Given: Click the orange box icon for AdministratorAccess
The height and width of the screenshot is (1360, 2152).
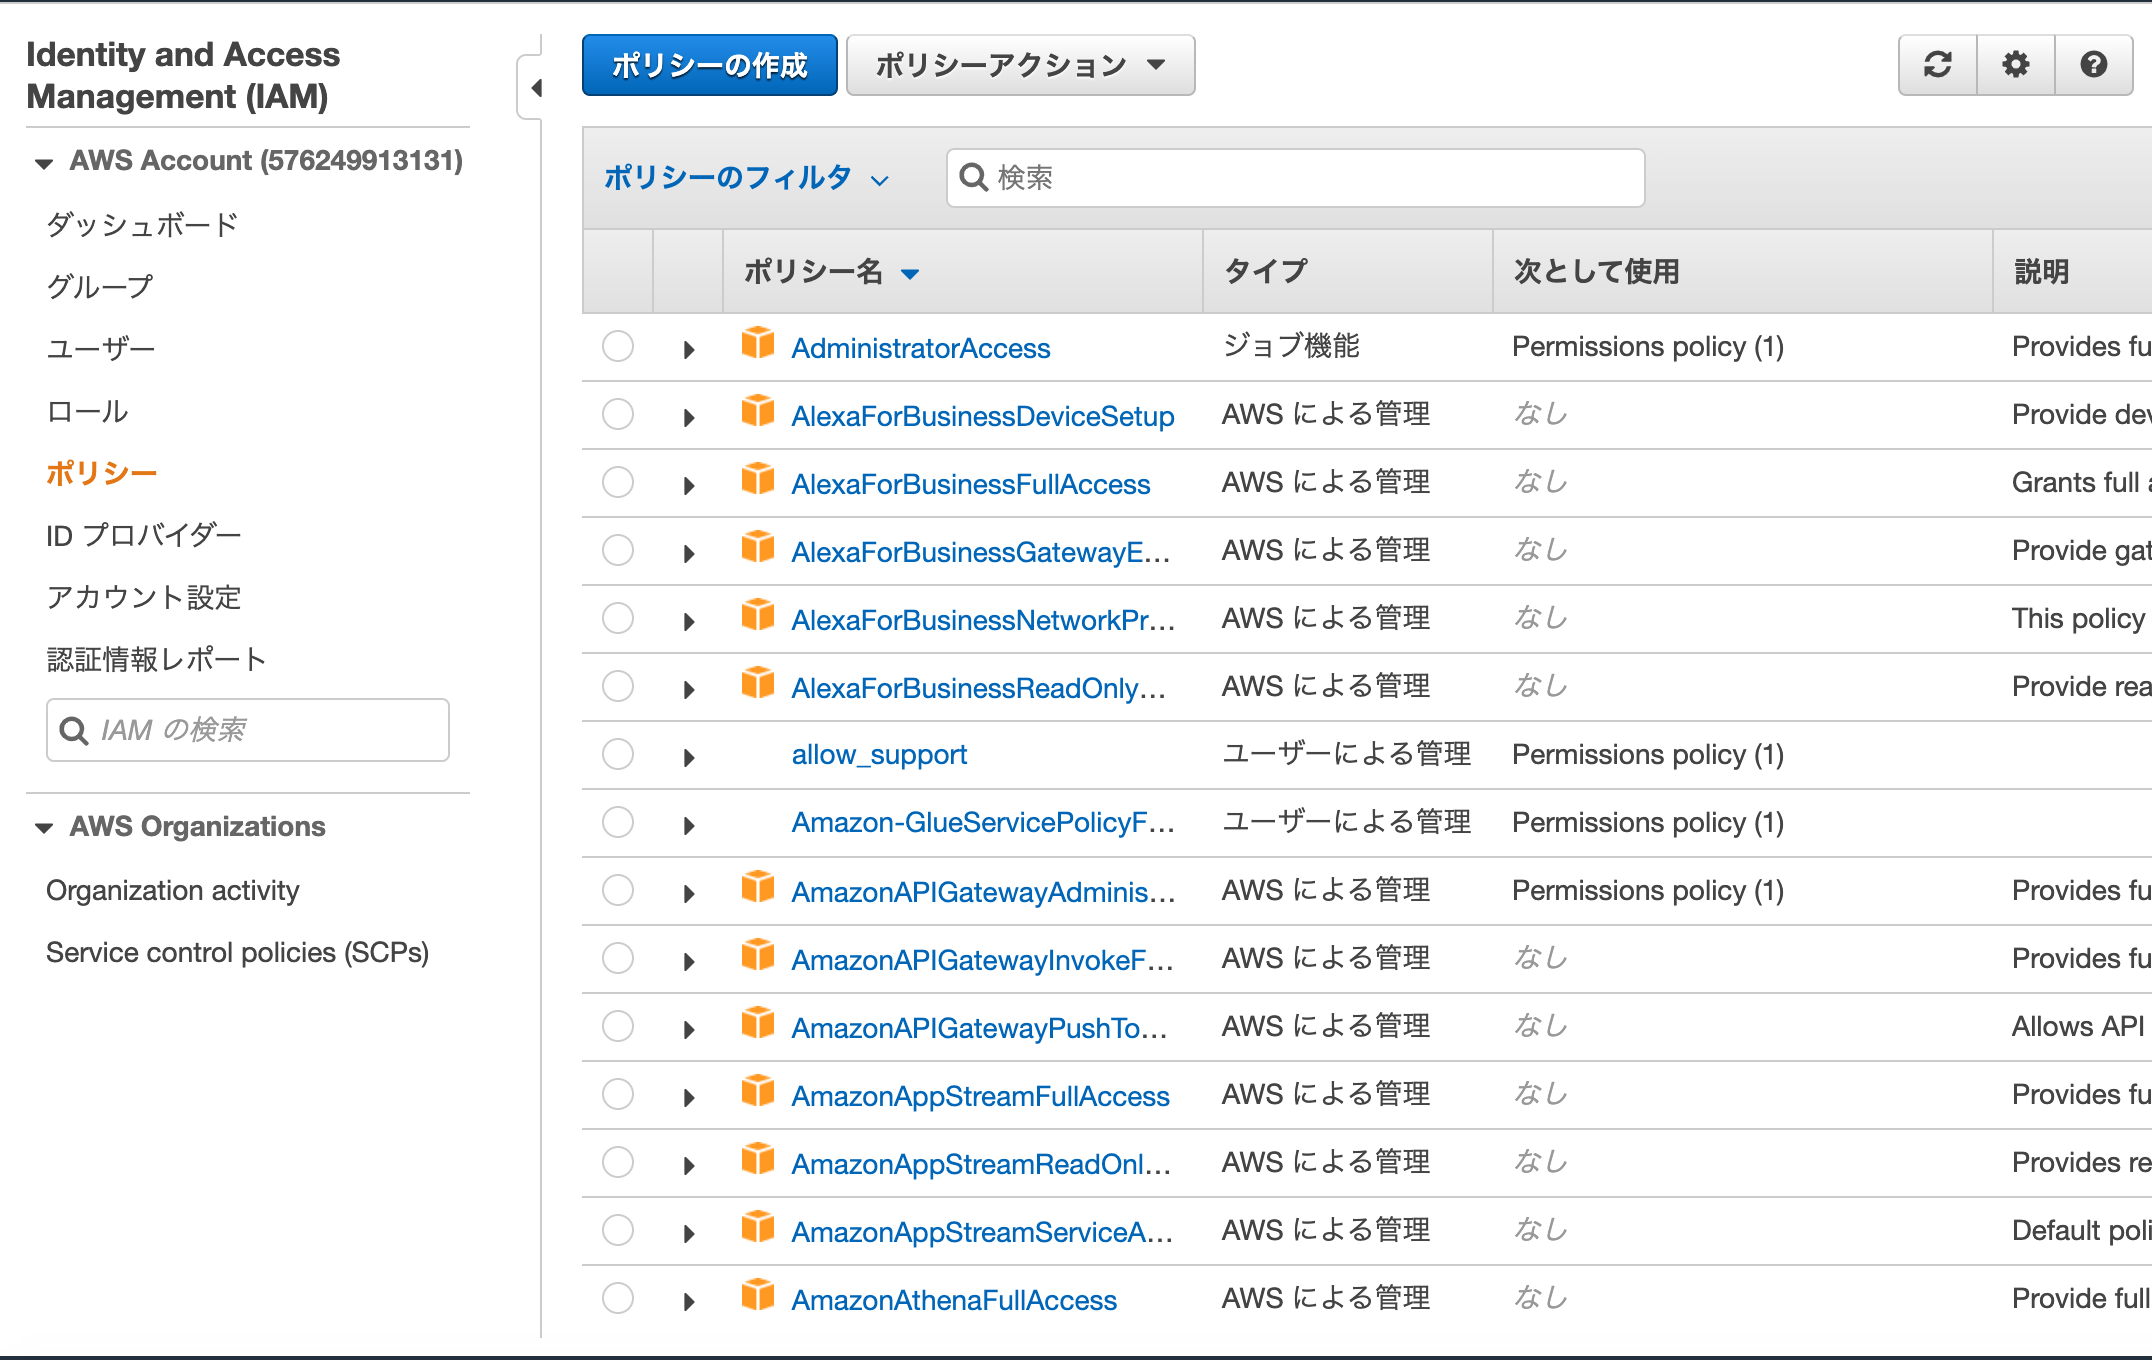Looking at the screenshot, I should (758, 342).
